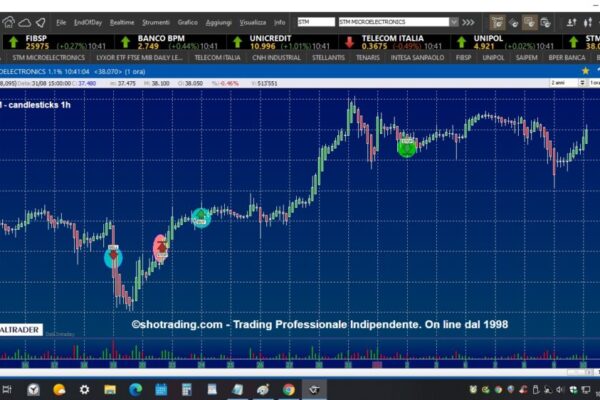Click the up-down arrows sort icon

571,23
